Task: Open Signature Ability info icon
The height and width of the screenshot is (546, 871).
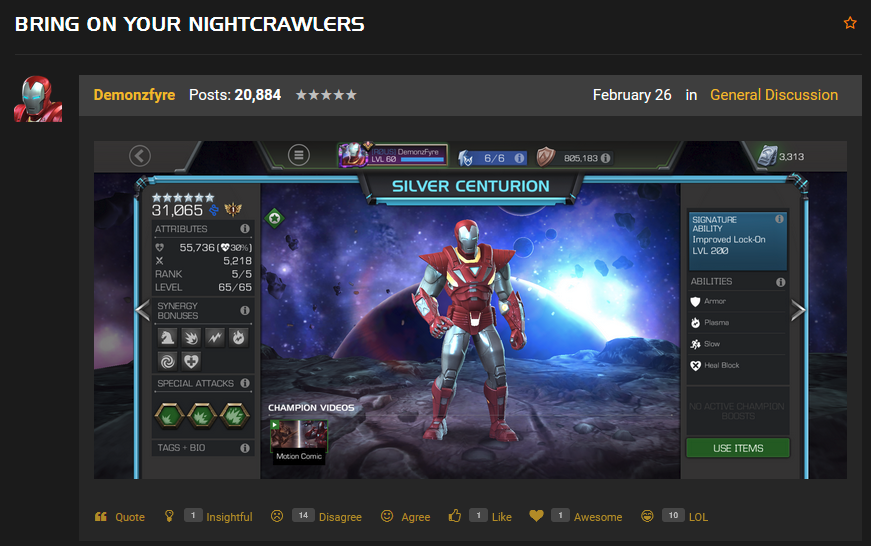Action: pos(779,219)
